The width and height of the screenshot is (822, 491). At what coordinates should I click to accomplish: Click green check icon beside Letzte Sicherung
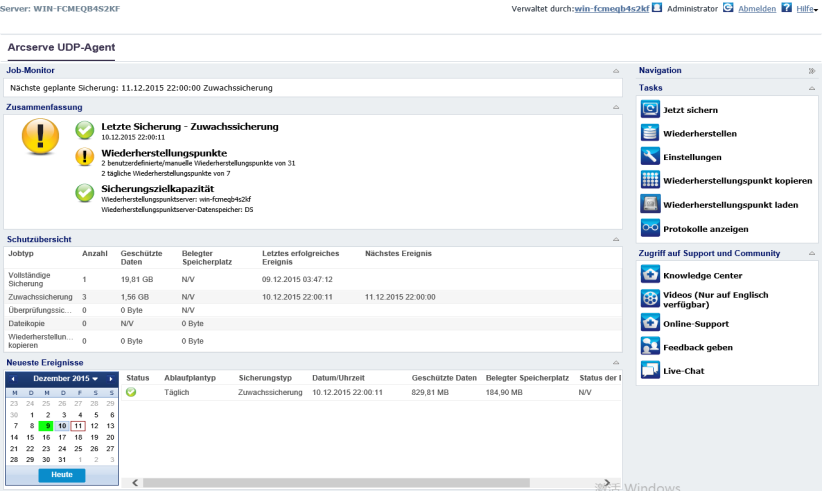point(84,130)
